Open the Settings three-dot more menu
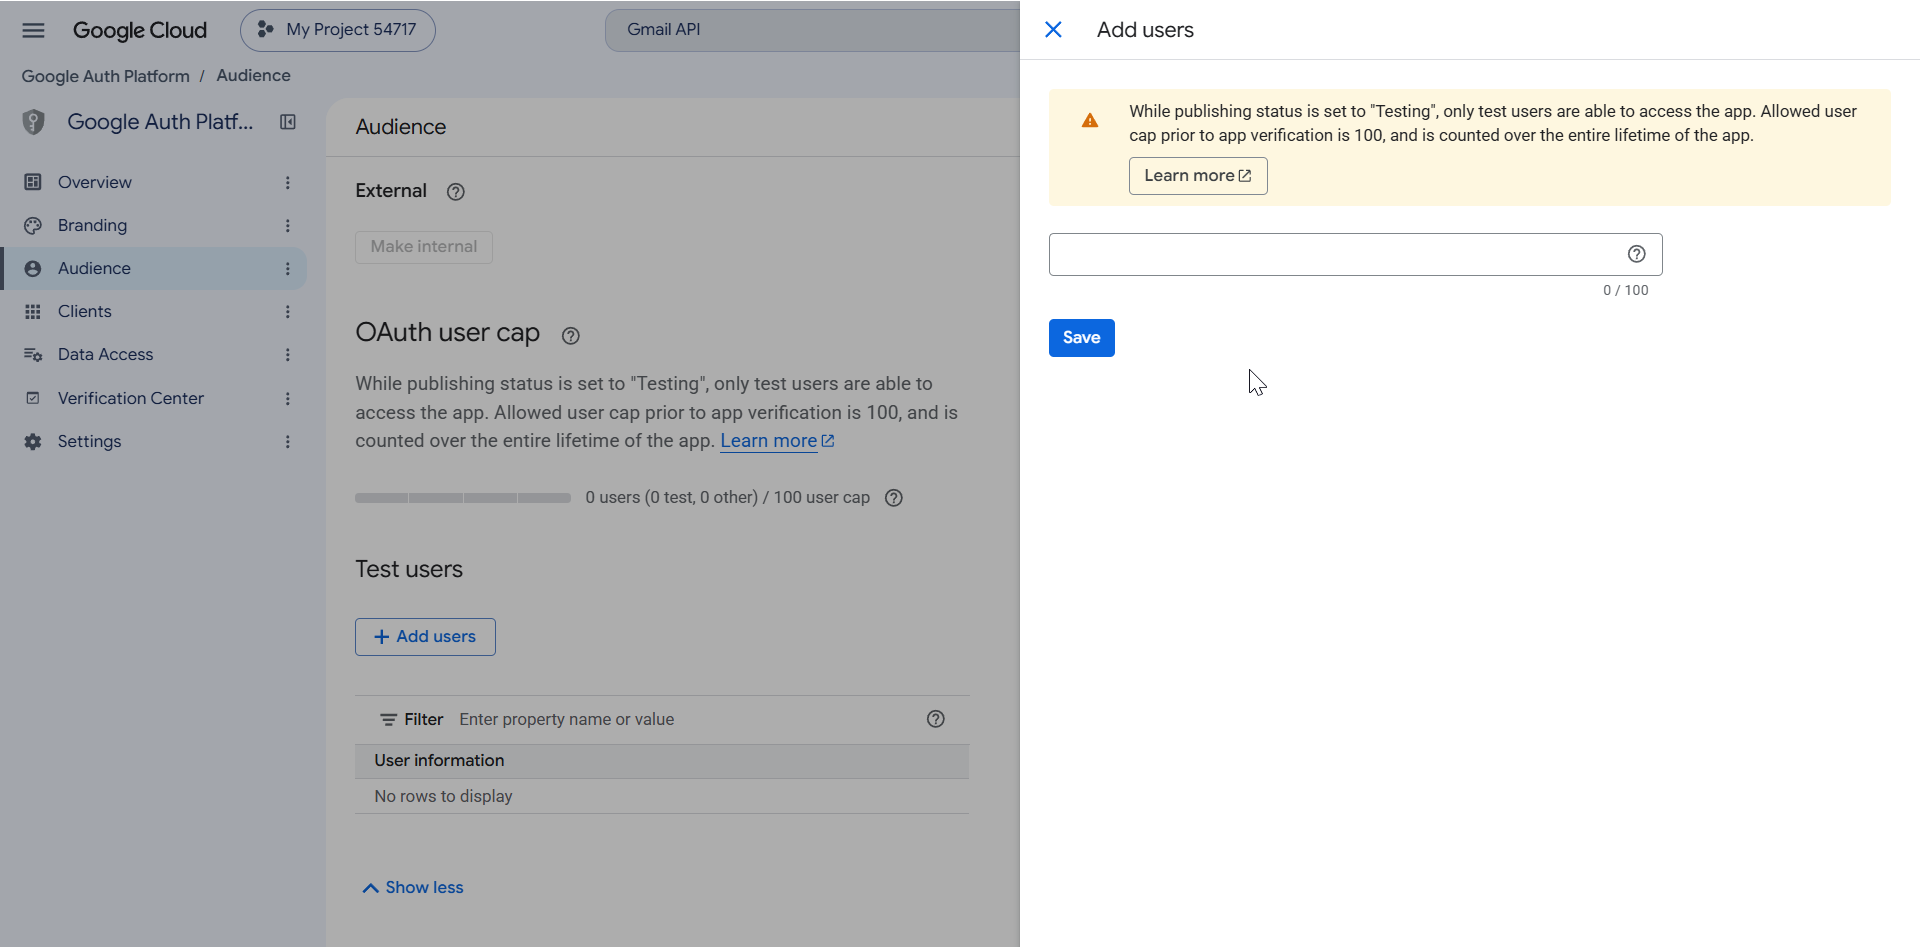 coord(288,441)
